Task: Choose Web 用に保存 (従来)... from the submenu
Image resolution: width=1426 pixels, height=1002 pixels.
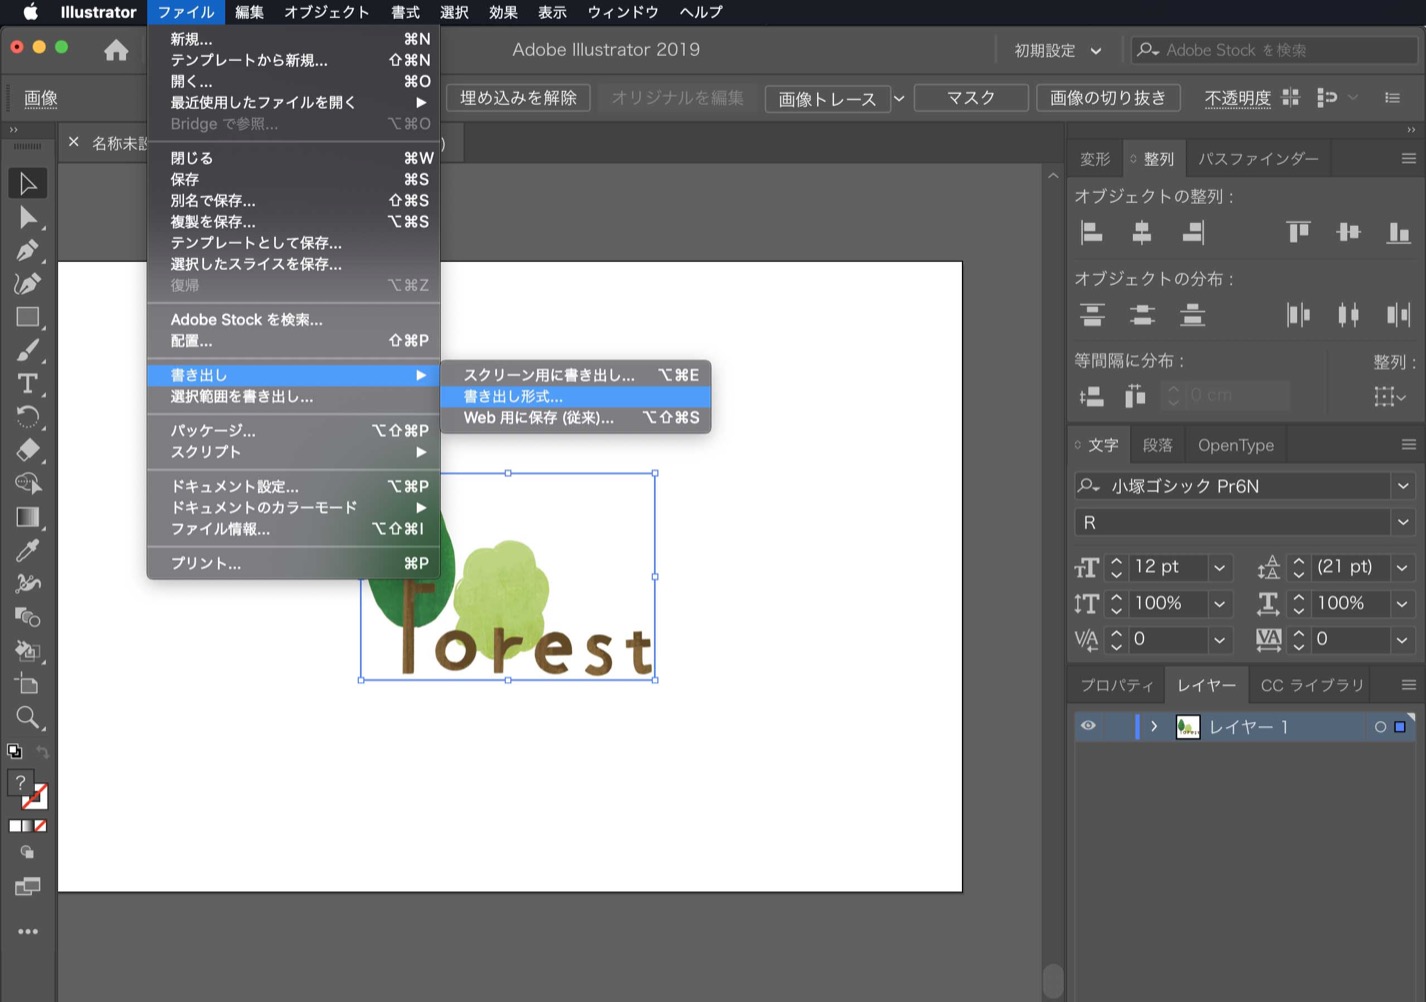Action: coord(576,418)
